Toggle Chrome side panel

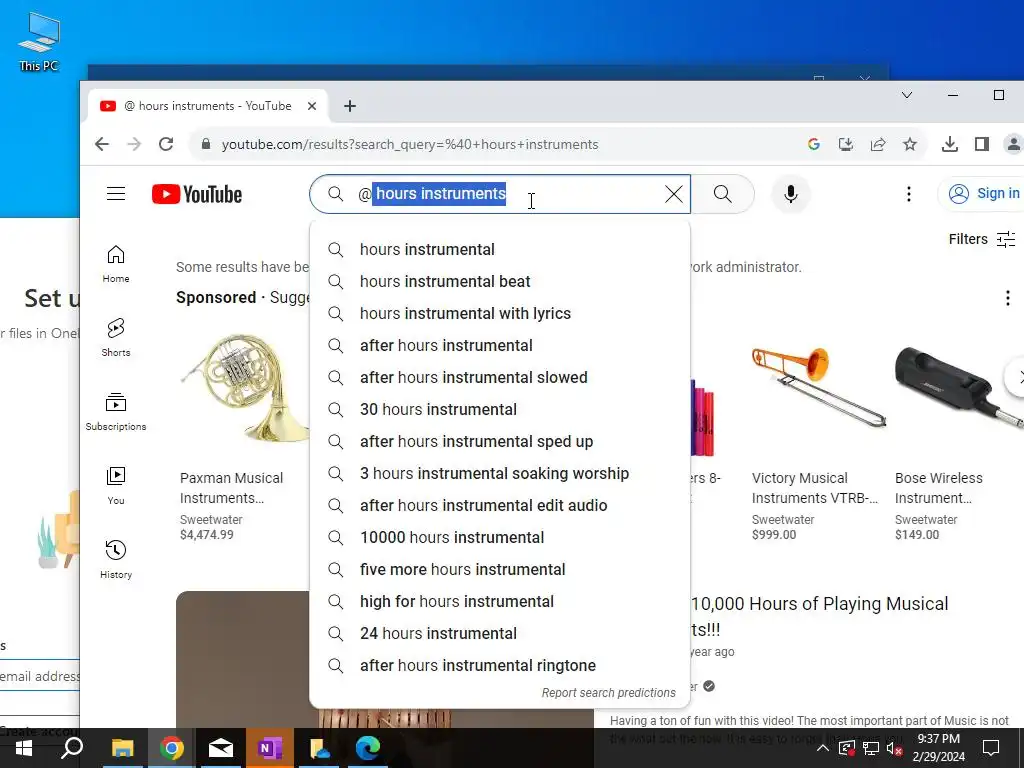tap(982, 144)
